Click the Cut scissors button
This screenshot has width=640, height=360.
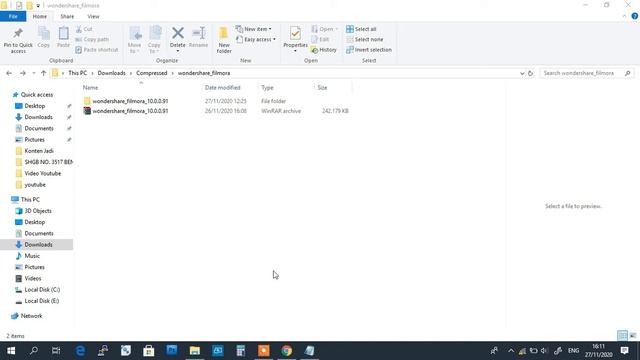click(x=84, y=29)
